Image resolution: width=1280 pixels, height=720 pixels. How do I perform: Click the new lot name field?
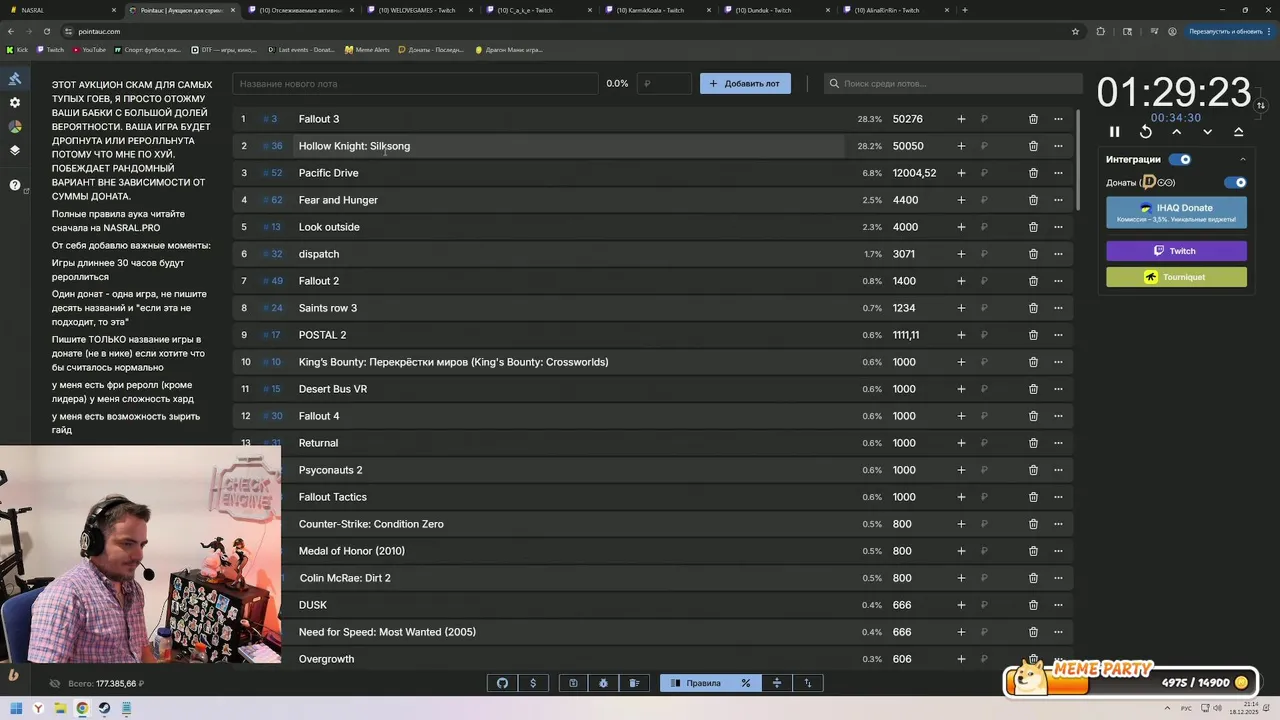415,84
